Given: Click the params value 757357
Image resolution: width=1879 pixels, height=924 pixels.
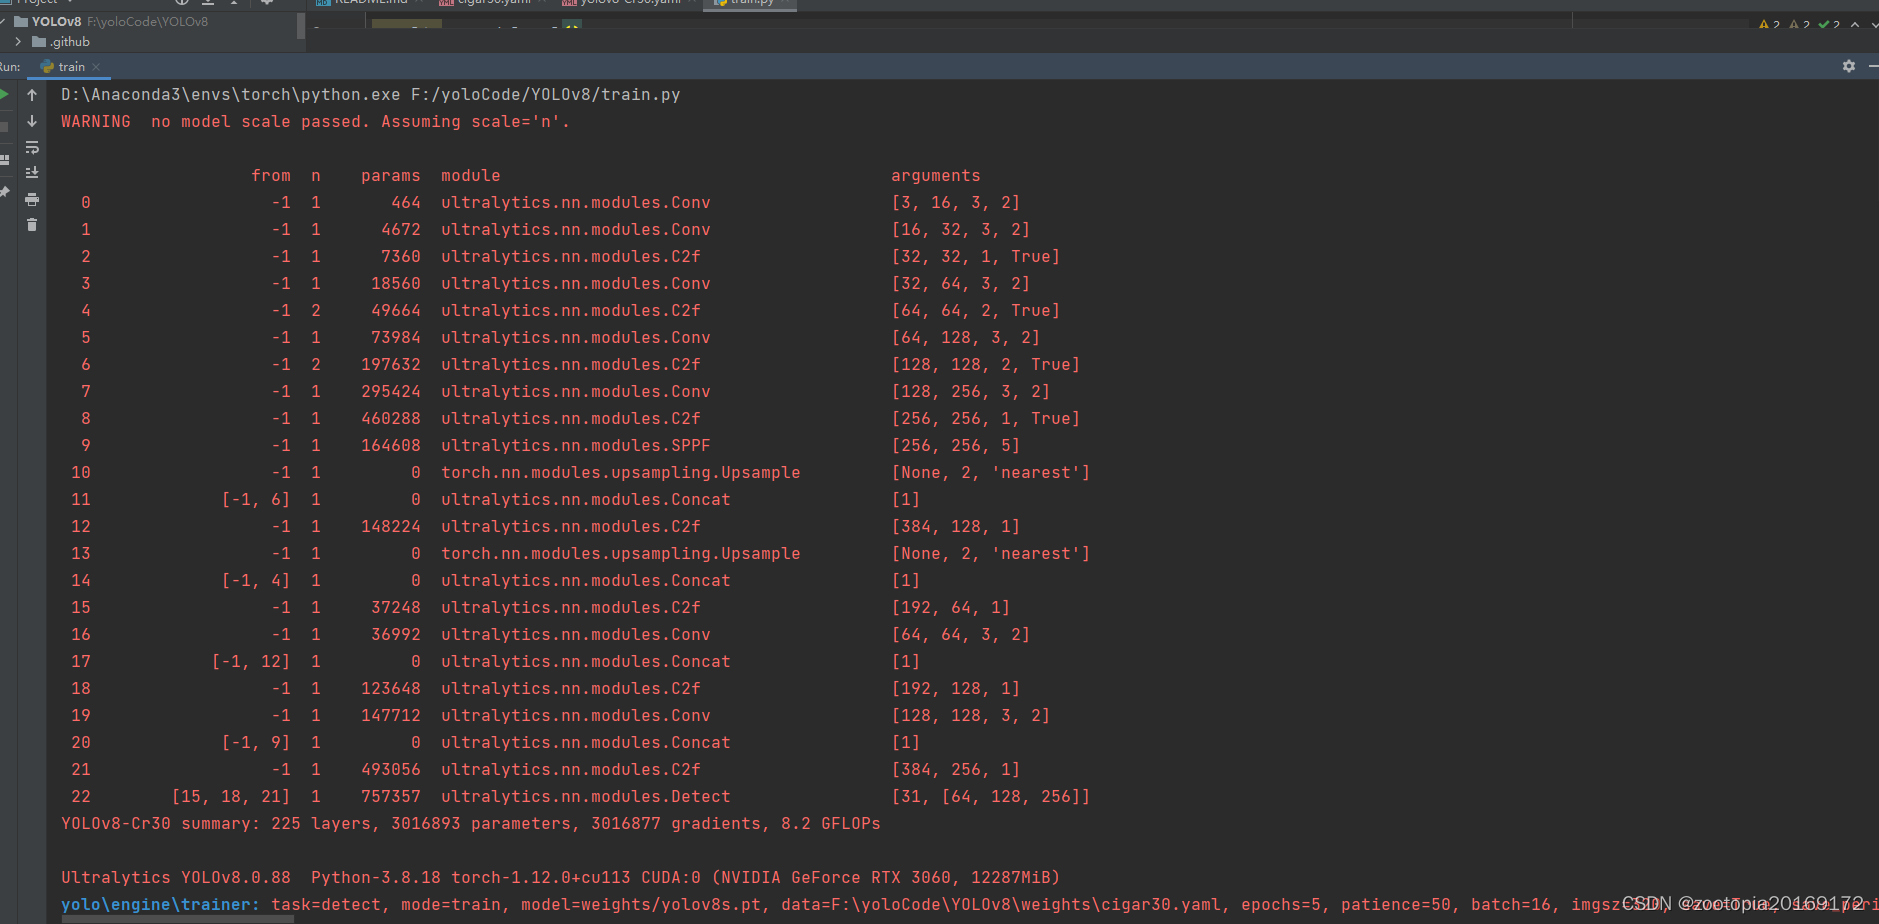Looking at the screenshot, I should coord(391,797).
